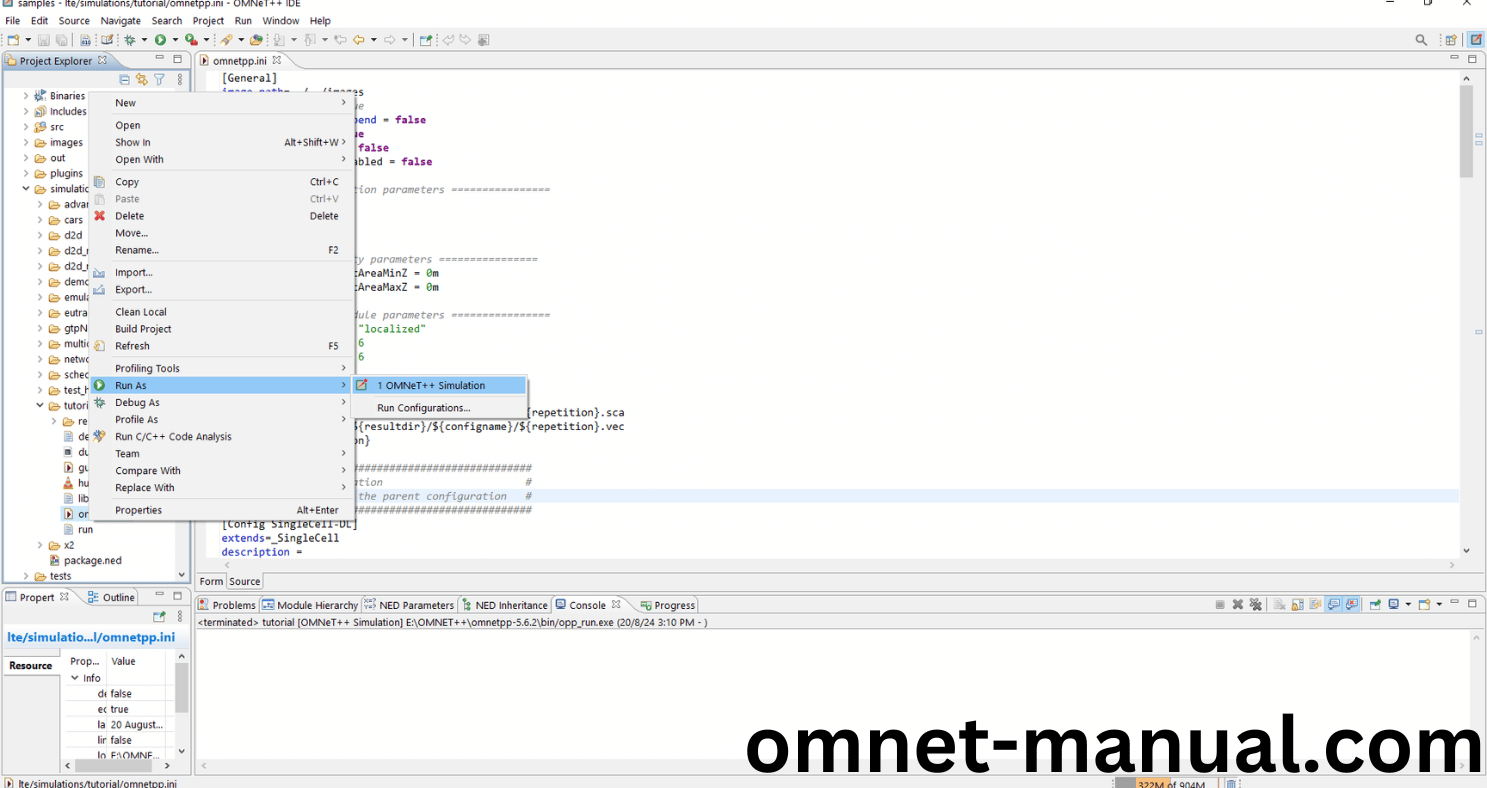This screenshot has width=1487, height=788.
Task: Click the Pin Console icon
Action: point(1375,605)
